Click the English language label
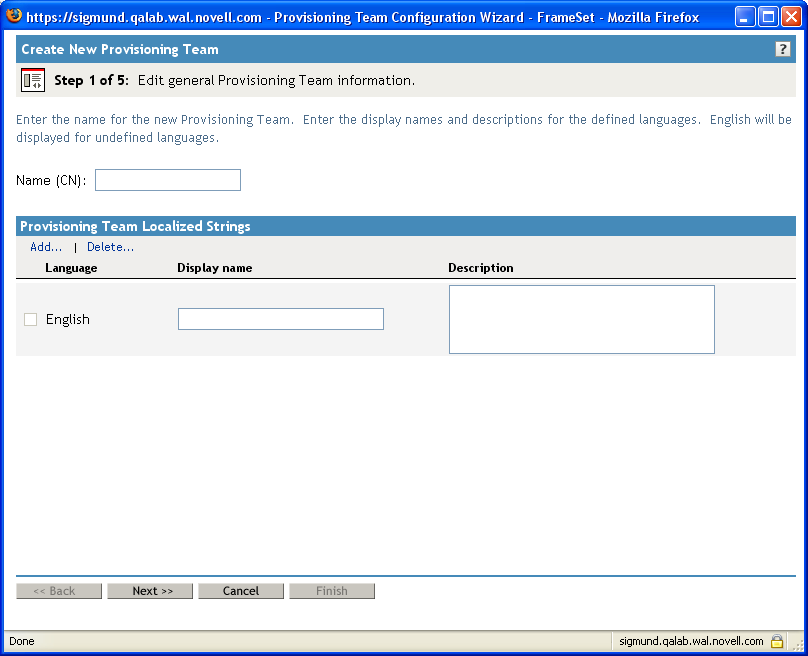 click(x=68, y=319)
